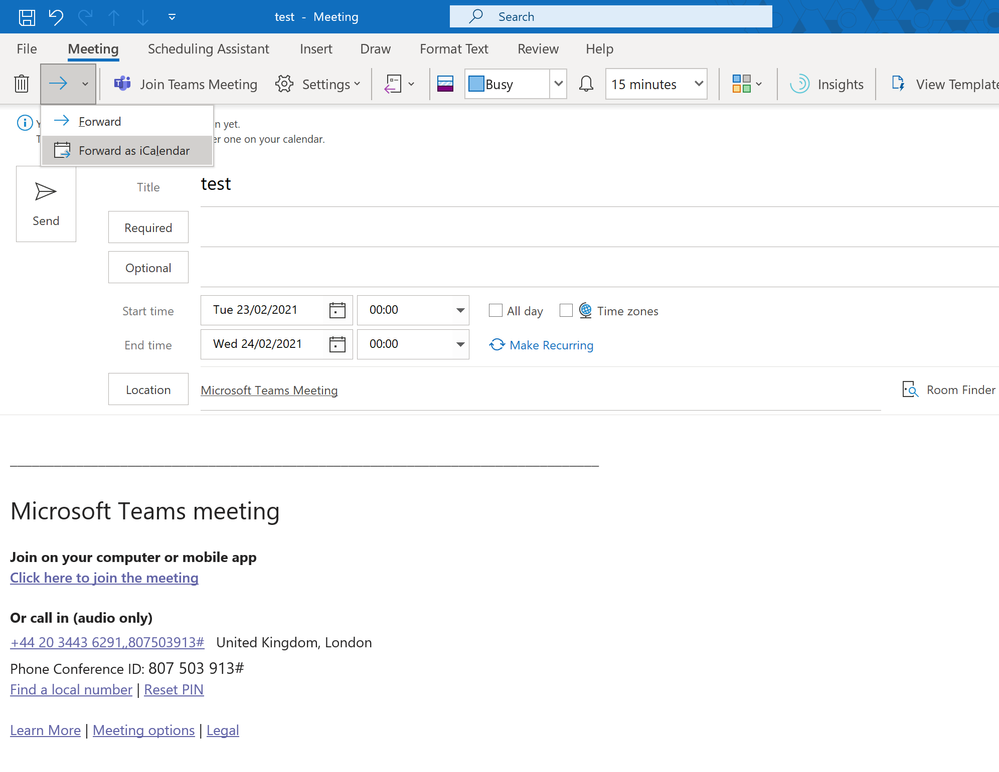
Task: Open the Learn More link
Action: point(45,730)
